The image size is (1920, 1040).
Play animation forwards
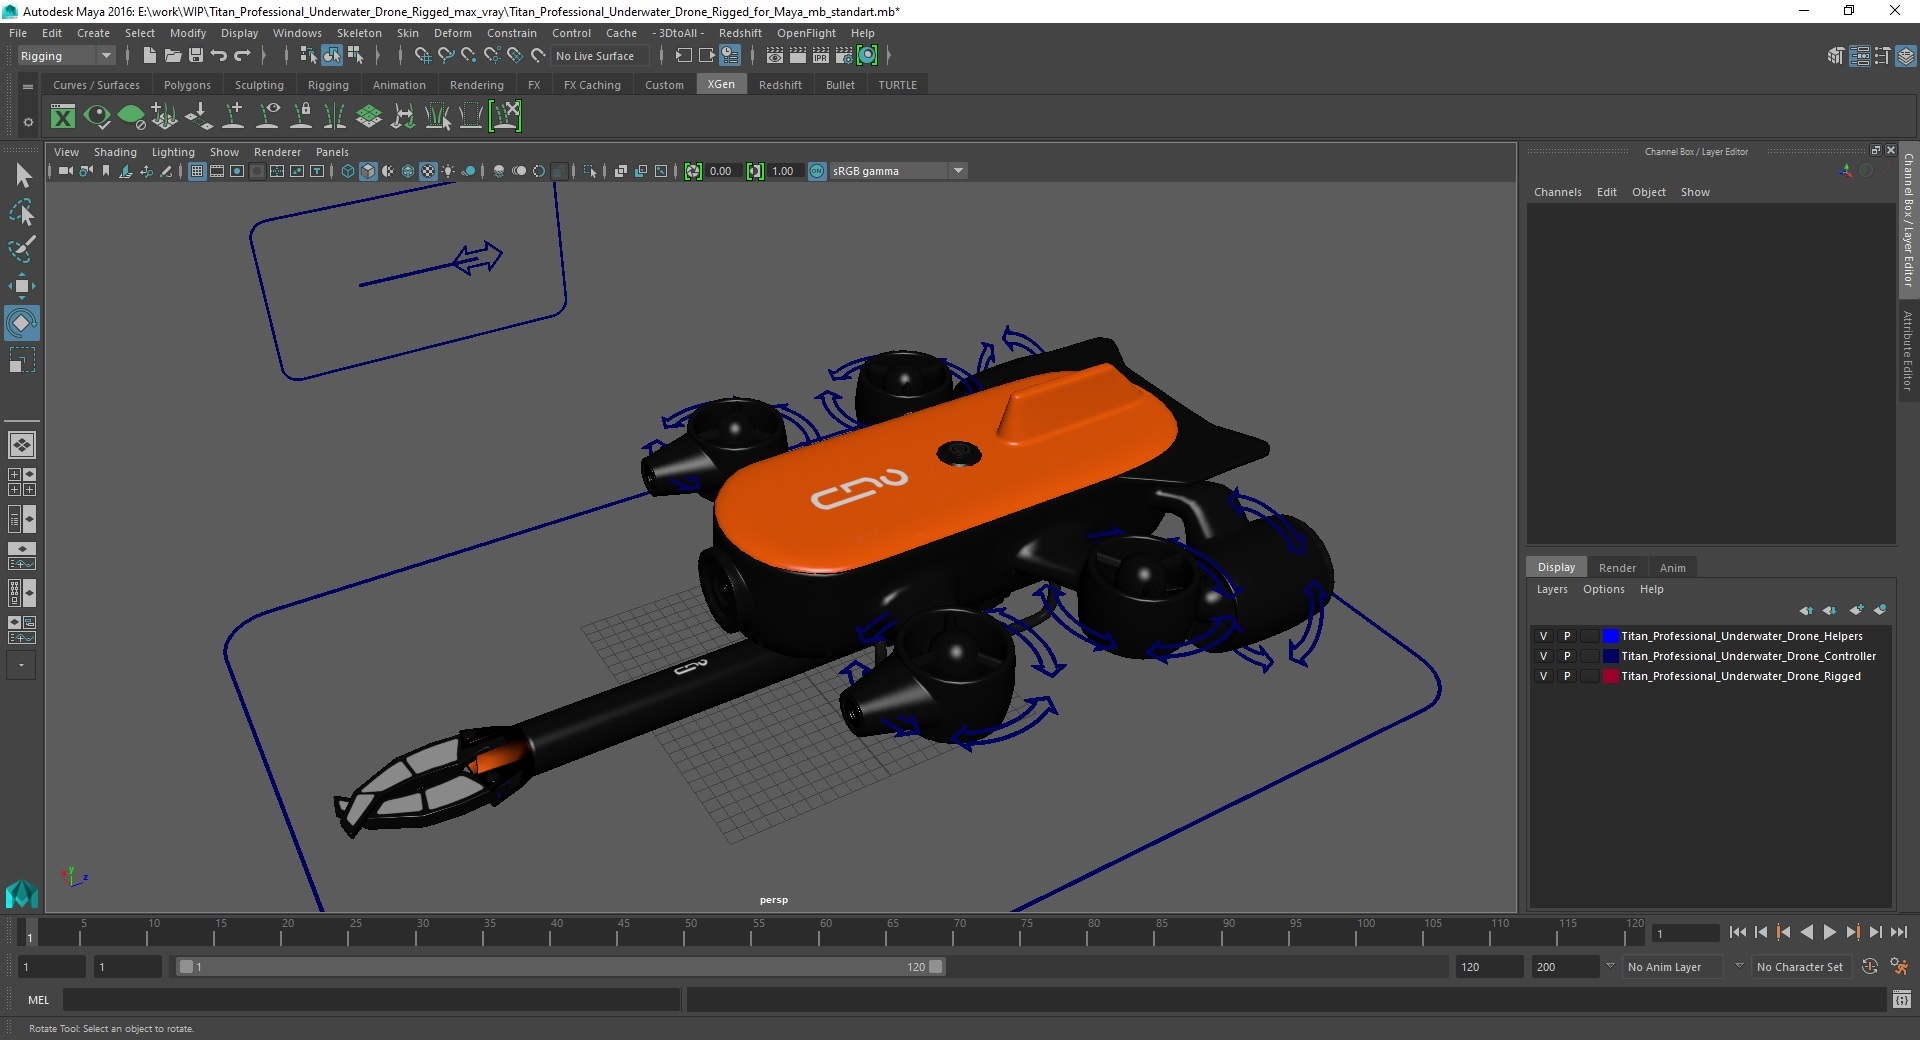coord(1830,932)
